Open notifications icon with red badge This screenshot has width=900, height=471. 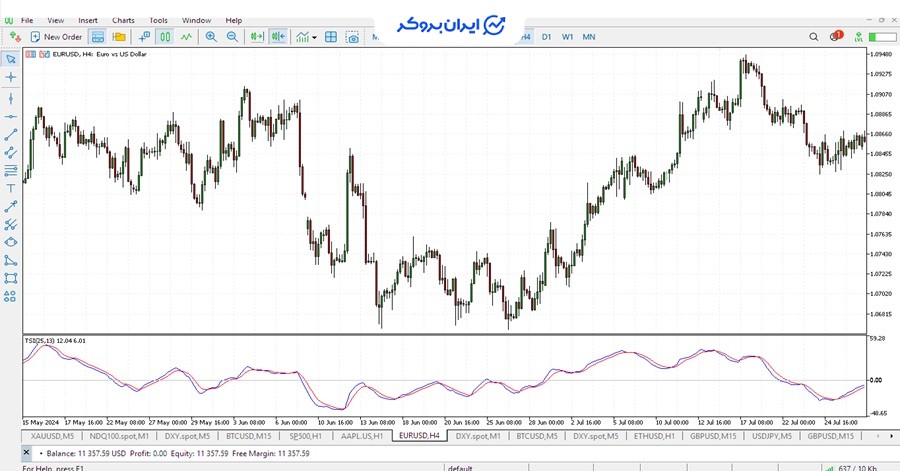click(836, 36)
